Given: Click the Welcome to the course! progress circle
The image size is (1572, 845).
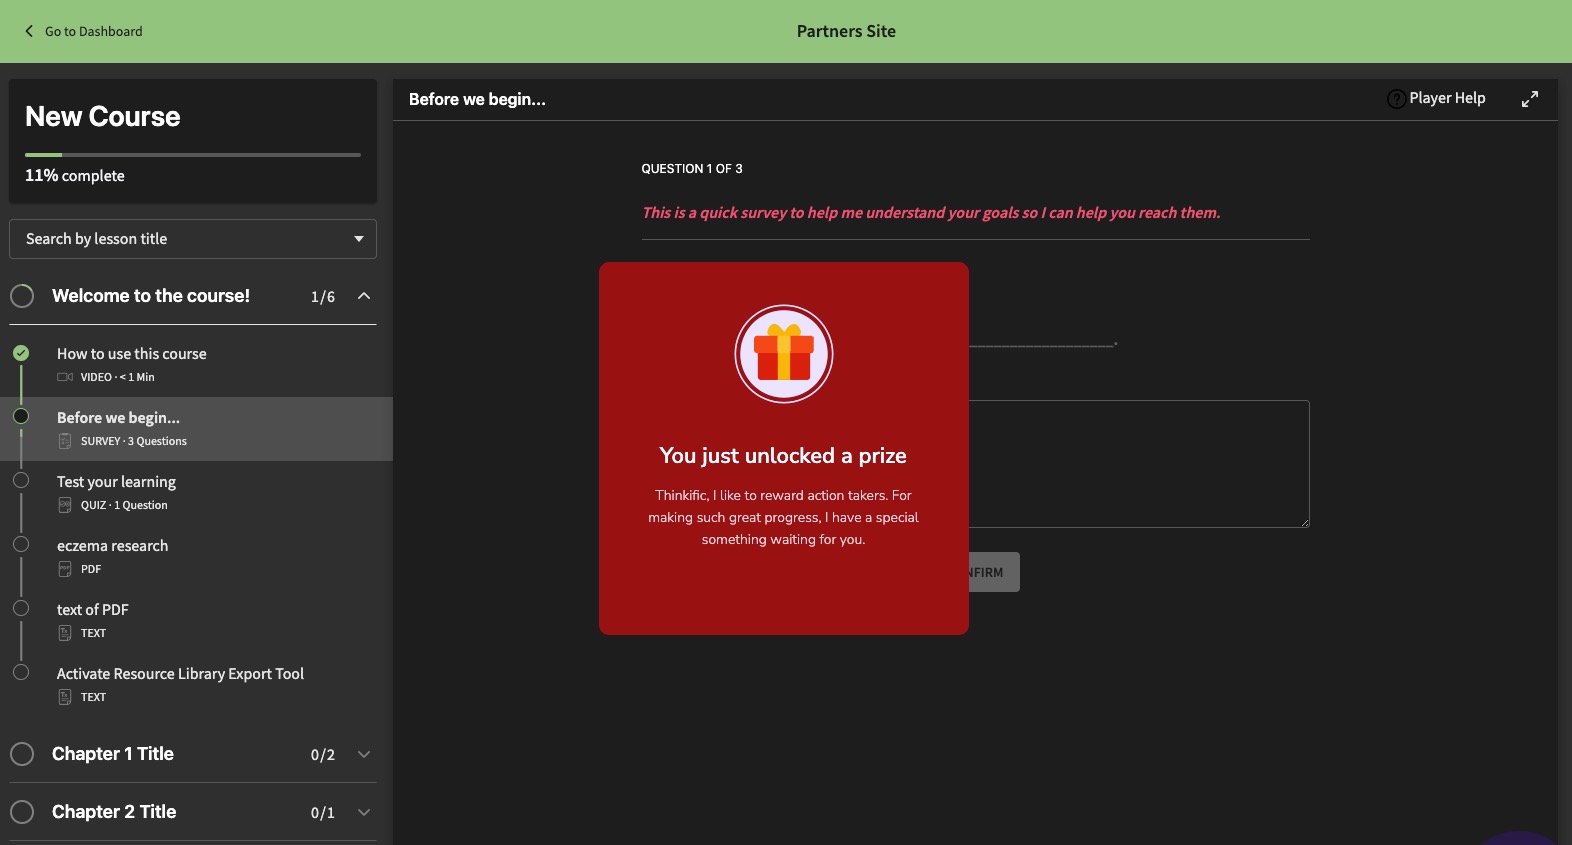Looking at the screenshot, I should coord(22,296).
